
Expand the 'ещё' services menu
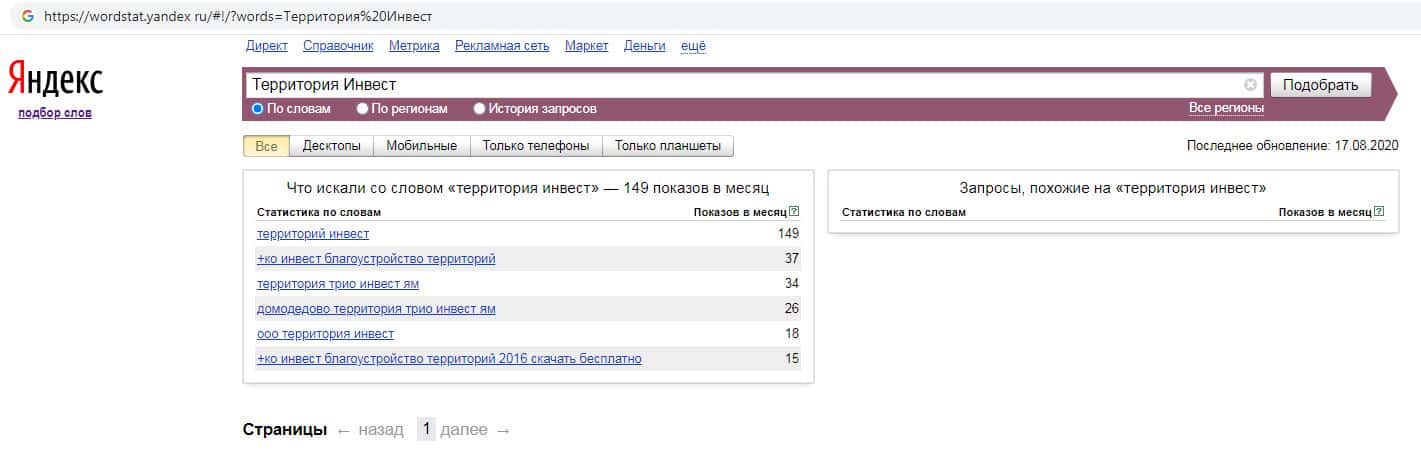pyautogui.click(x=693, y=46)
